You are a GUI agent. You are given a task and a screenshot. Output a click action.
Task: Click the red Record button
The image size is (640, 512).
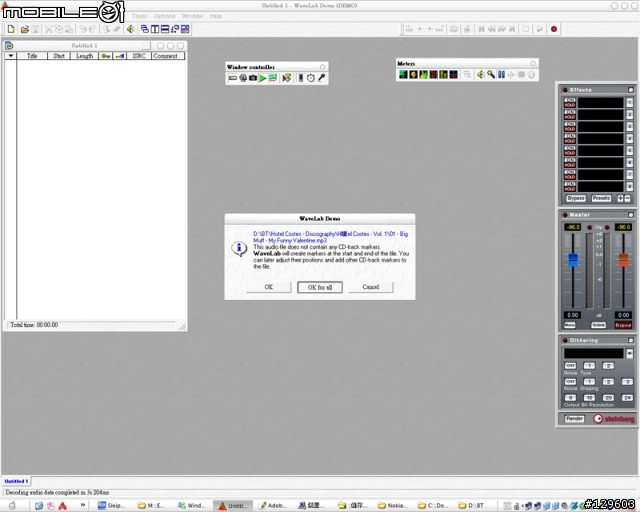[554, 29]
